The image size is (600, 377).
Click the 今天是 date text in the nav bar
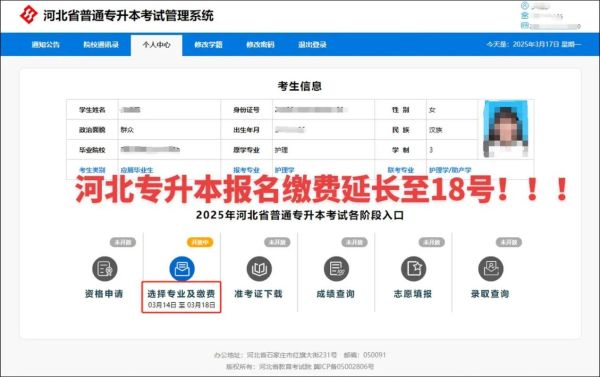pyautogui.click(x=534, y=44)
